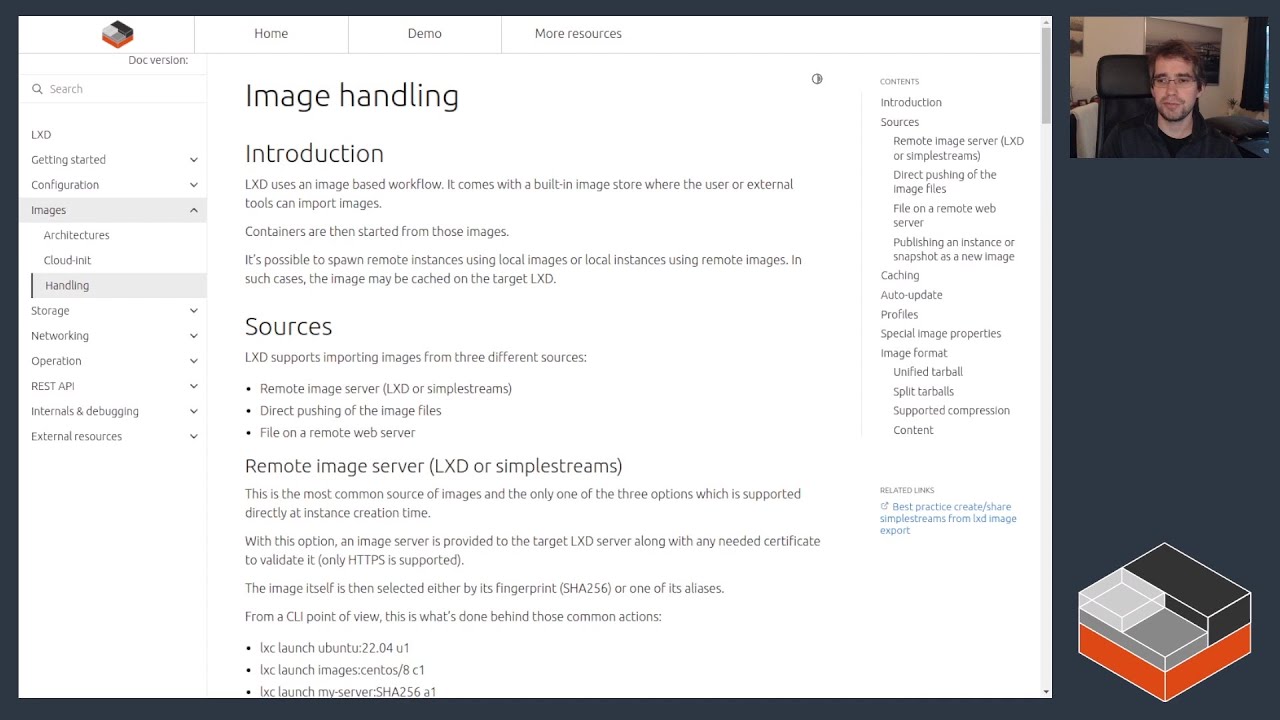Image resolution: width=1280 pixels, height=720 pixels.
Task: Click the external link icon beside Best practice
Action: point(884,507)
